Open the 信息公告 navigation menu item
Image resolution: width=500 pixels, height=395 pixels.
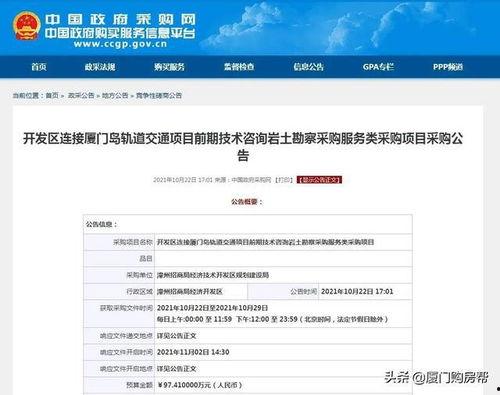(309, 67)
